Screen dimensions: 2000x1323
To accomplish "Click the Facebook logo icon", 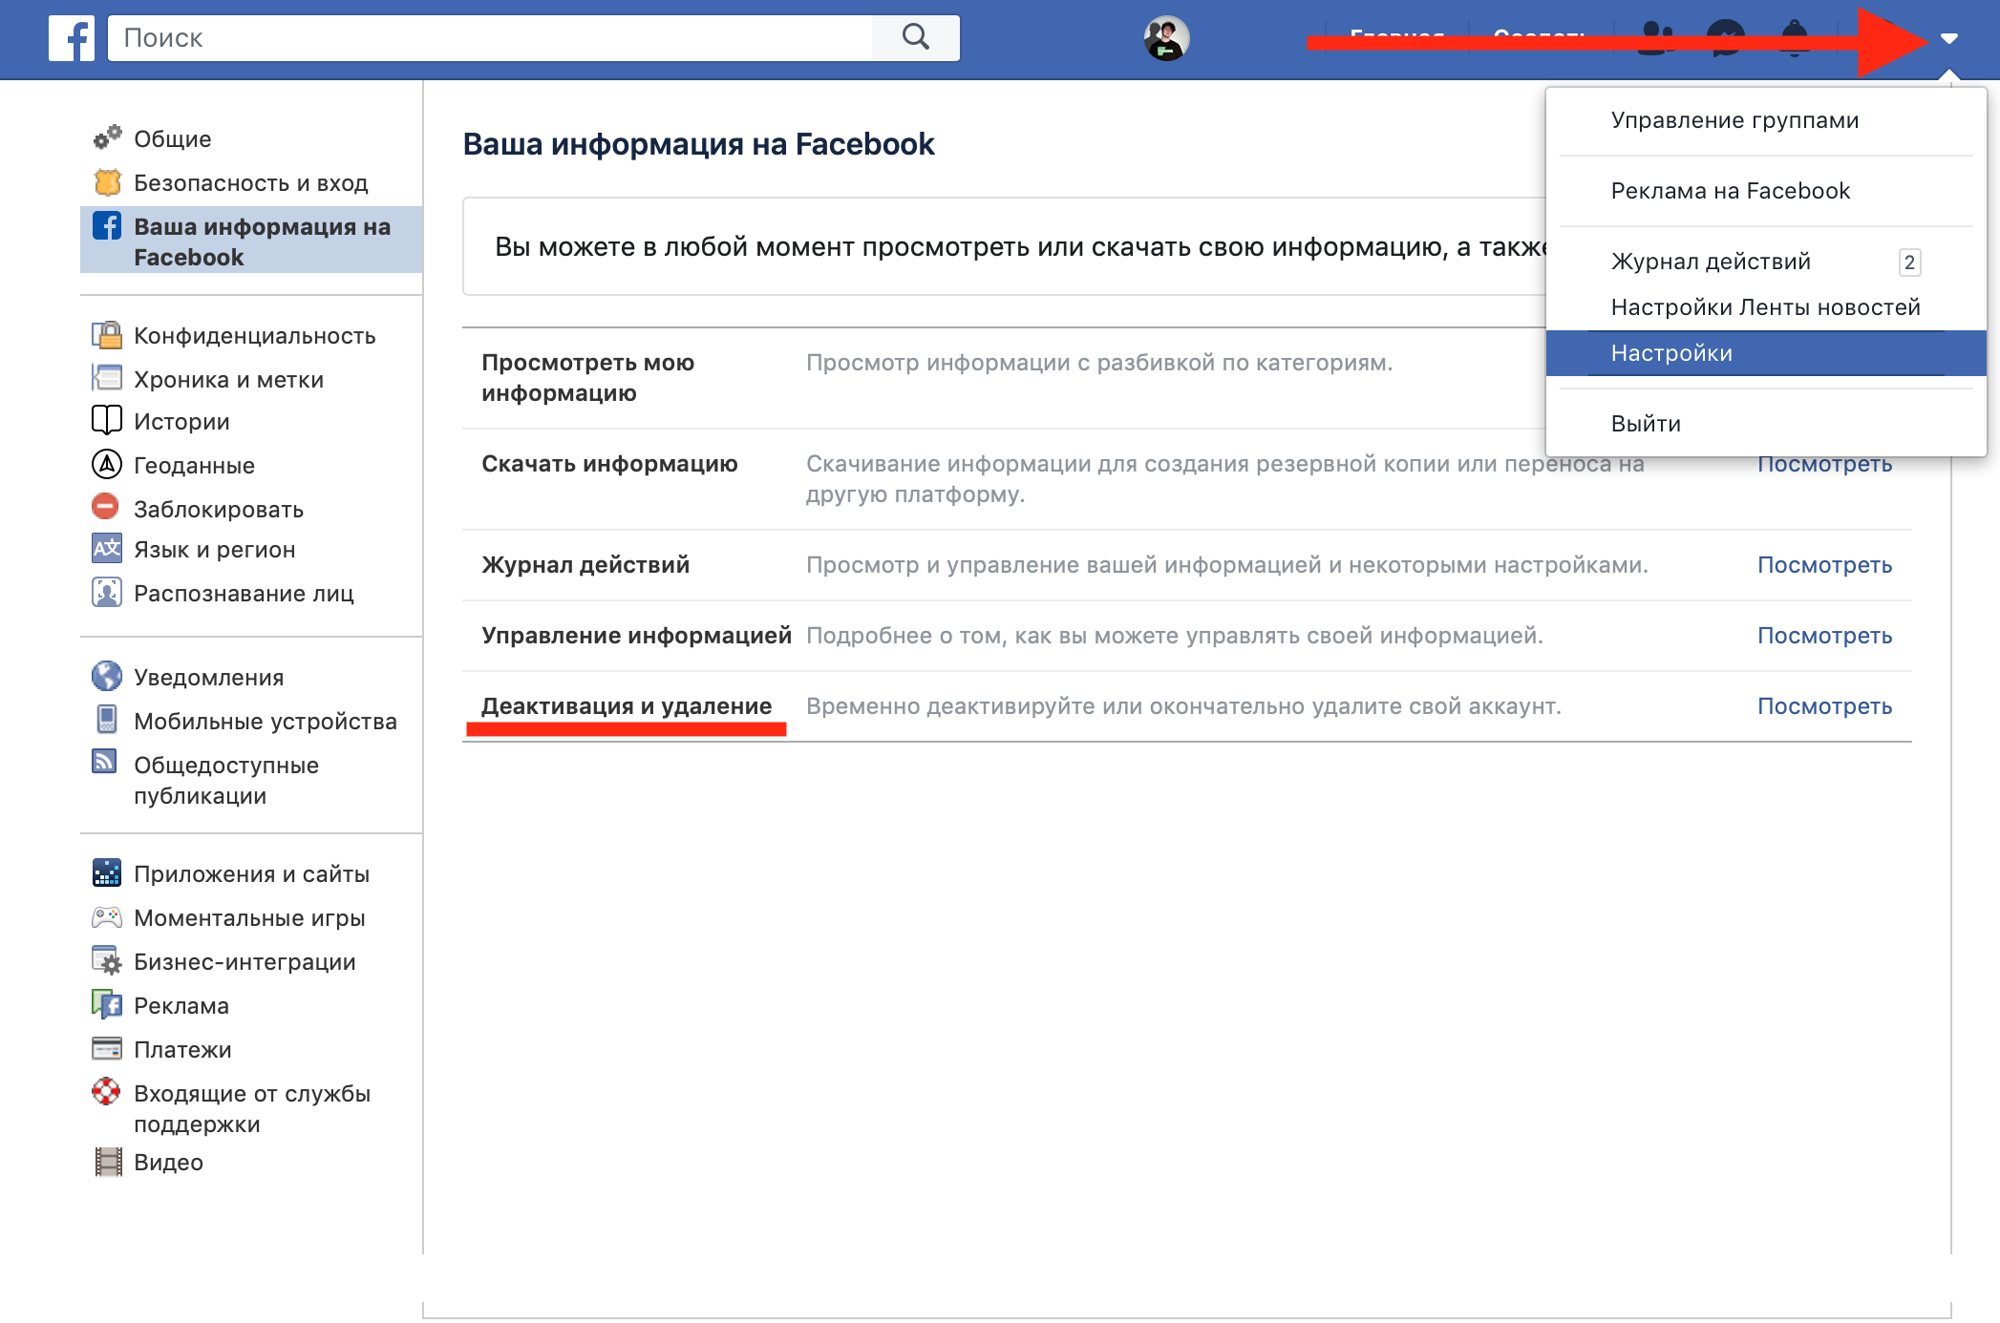I will (x=72, y=38).
